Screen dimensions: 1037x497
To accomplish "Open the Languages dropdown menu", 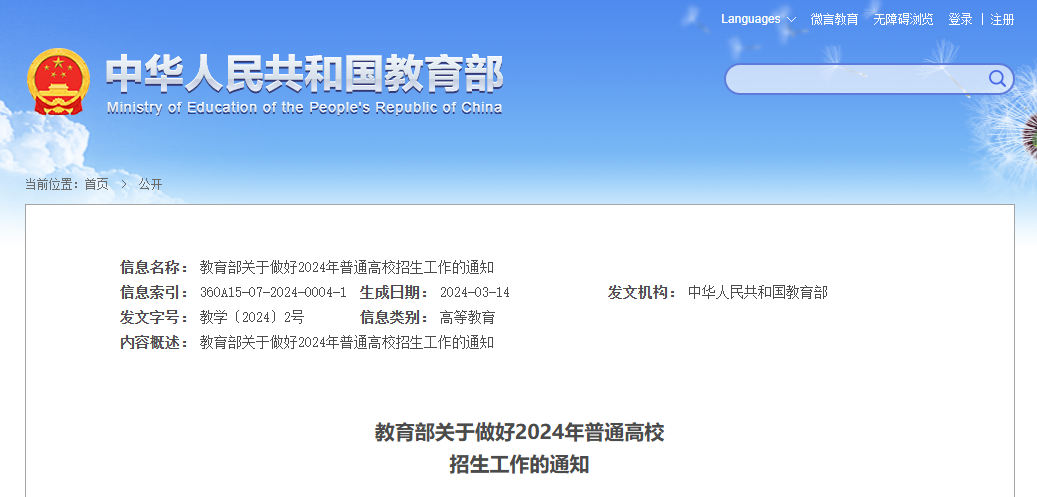I will [758, 19].
